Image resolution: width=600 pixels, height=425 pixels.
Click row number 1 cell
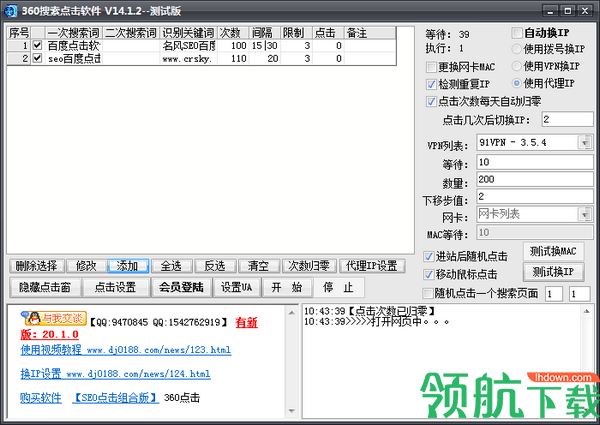[x=19, y=46]
